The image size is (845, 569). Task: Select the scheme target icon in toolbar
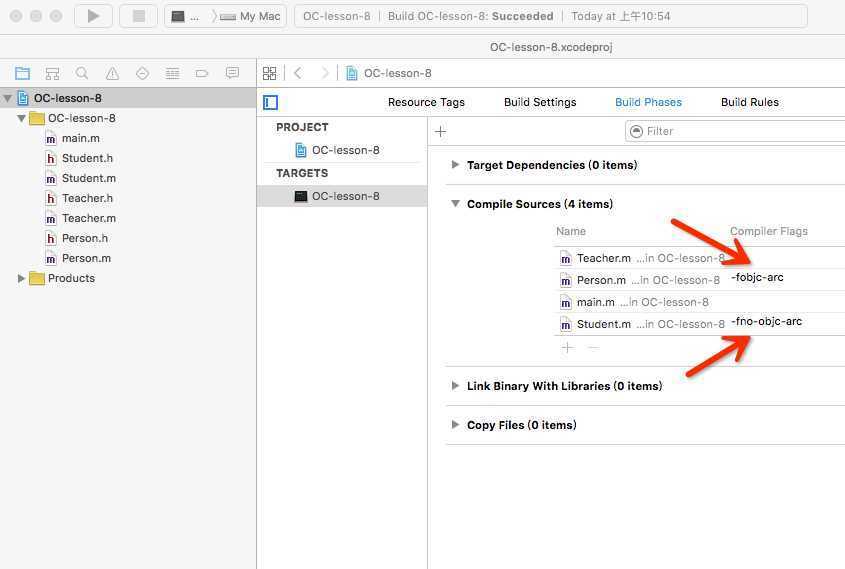(x=178, y=17)
